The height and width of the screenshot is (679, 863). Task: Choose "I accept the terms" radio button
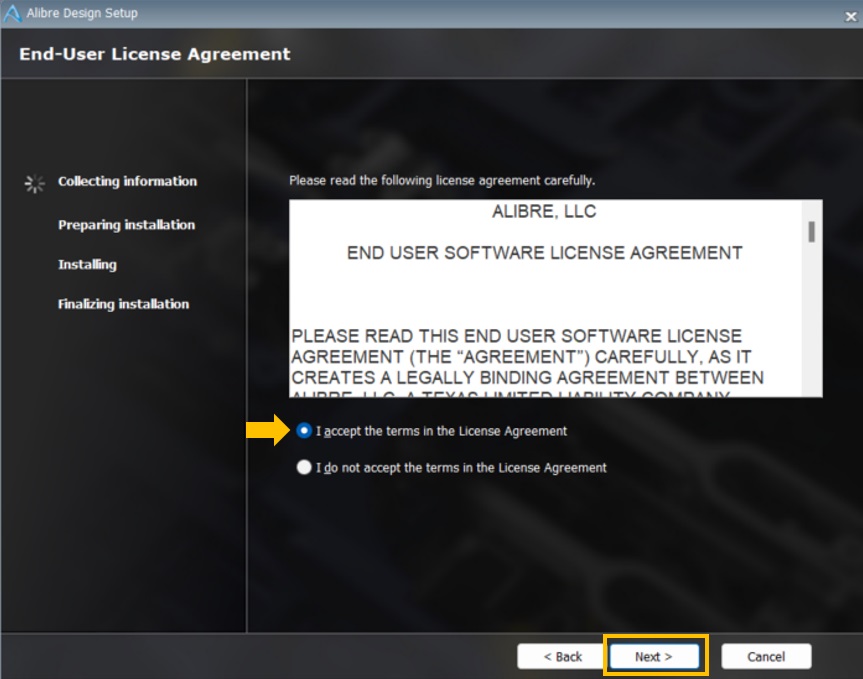tap(304, 431)
